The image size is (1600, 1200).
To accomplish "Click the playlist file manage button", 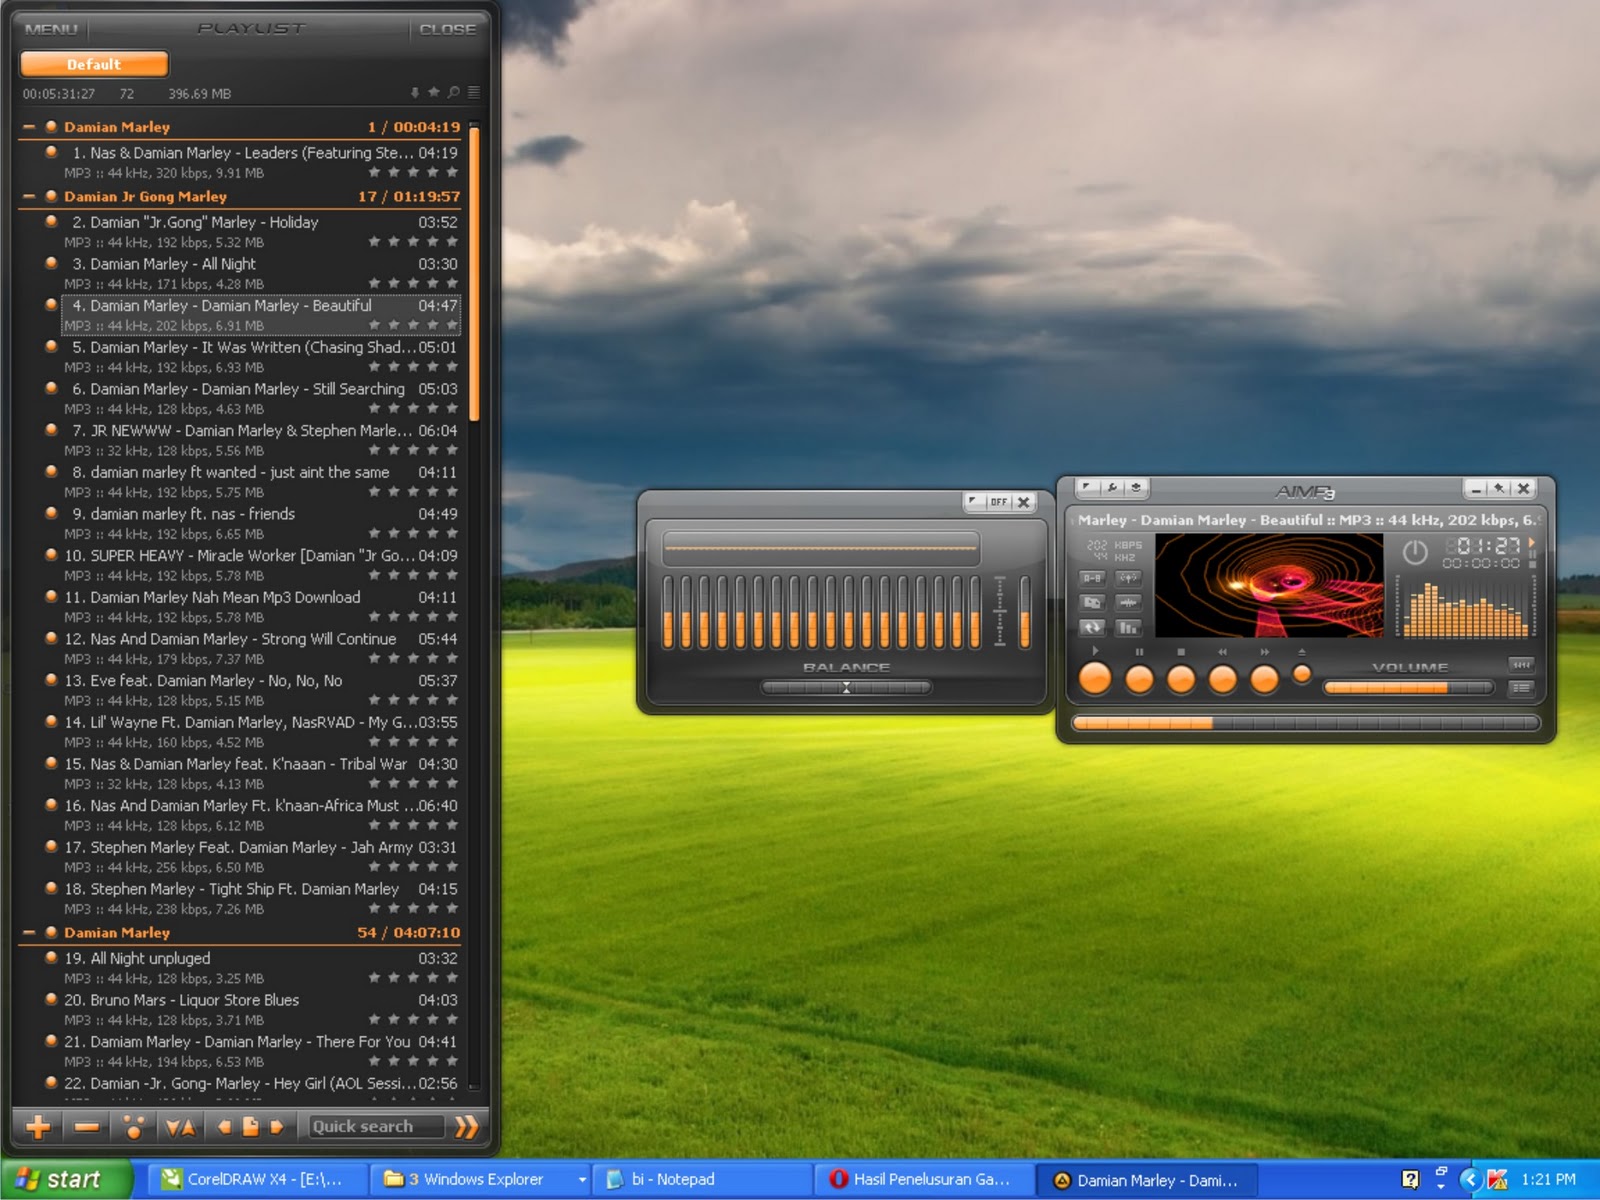I will point(251,1127).
